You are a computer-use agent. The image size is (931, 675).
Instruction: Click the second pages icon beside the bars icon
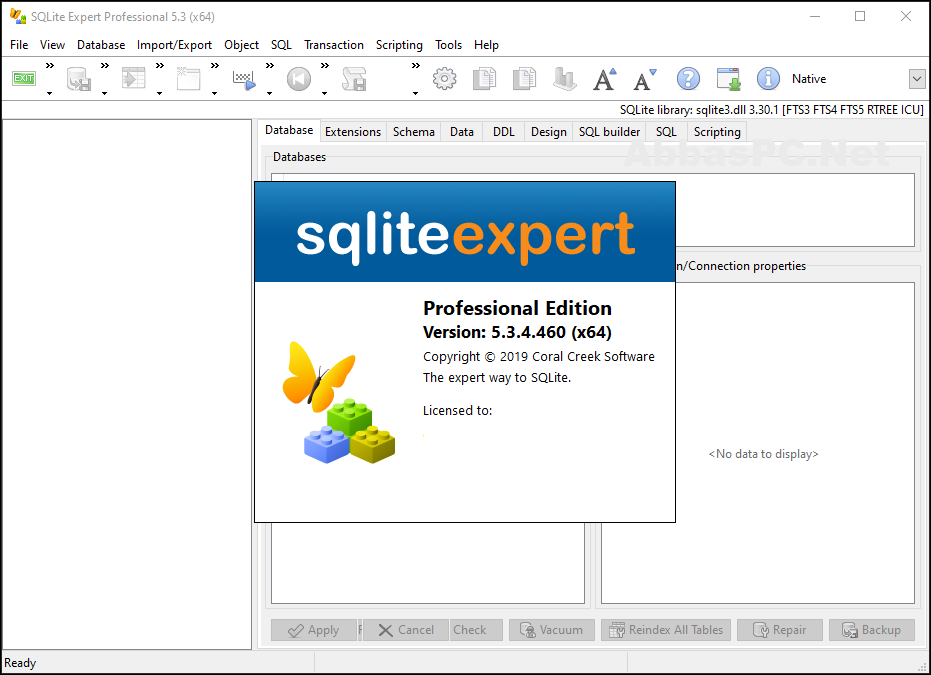click(x=524, y=79)
